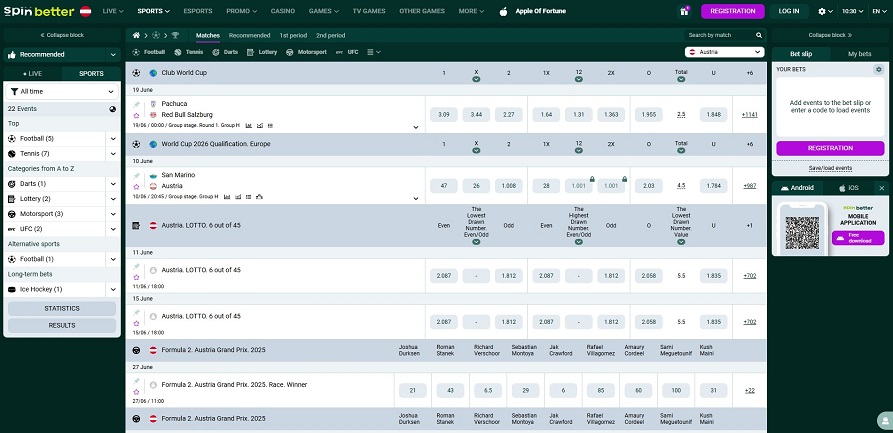The width and height of the screenshot is (893, 433).
Task: Expand Darts (1) category
Action: coord(113,184)
